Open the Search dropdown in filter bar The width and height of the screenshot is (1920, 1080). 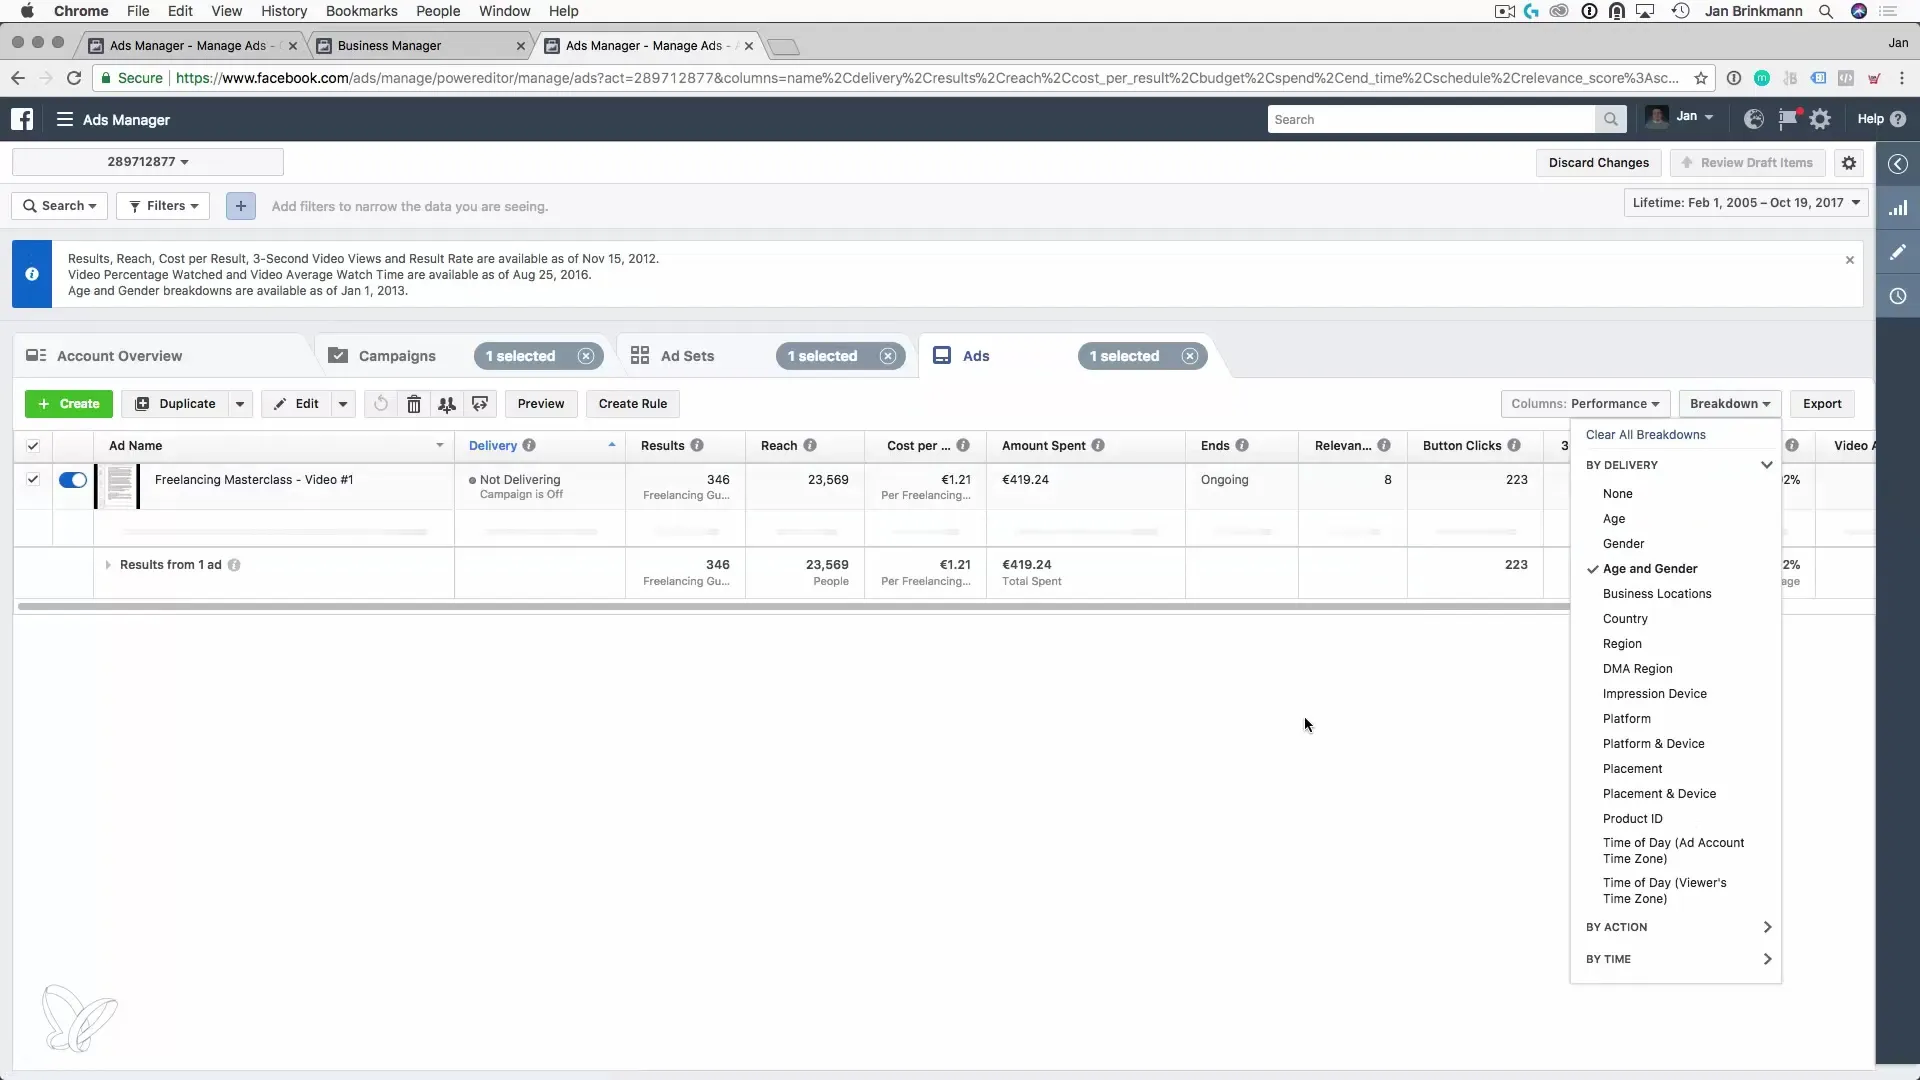[x=60, y=206]
